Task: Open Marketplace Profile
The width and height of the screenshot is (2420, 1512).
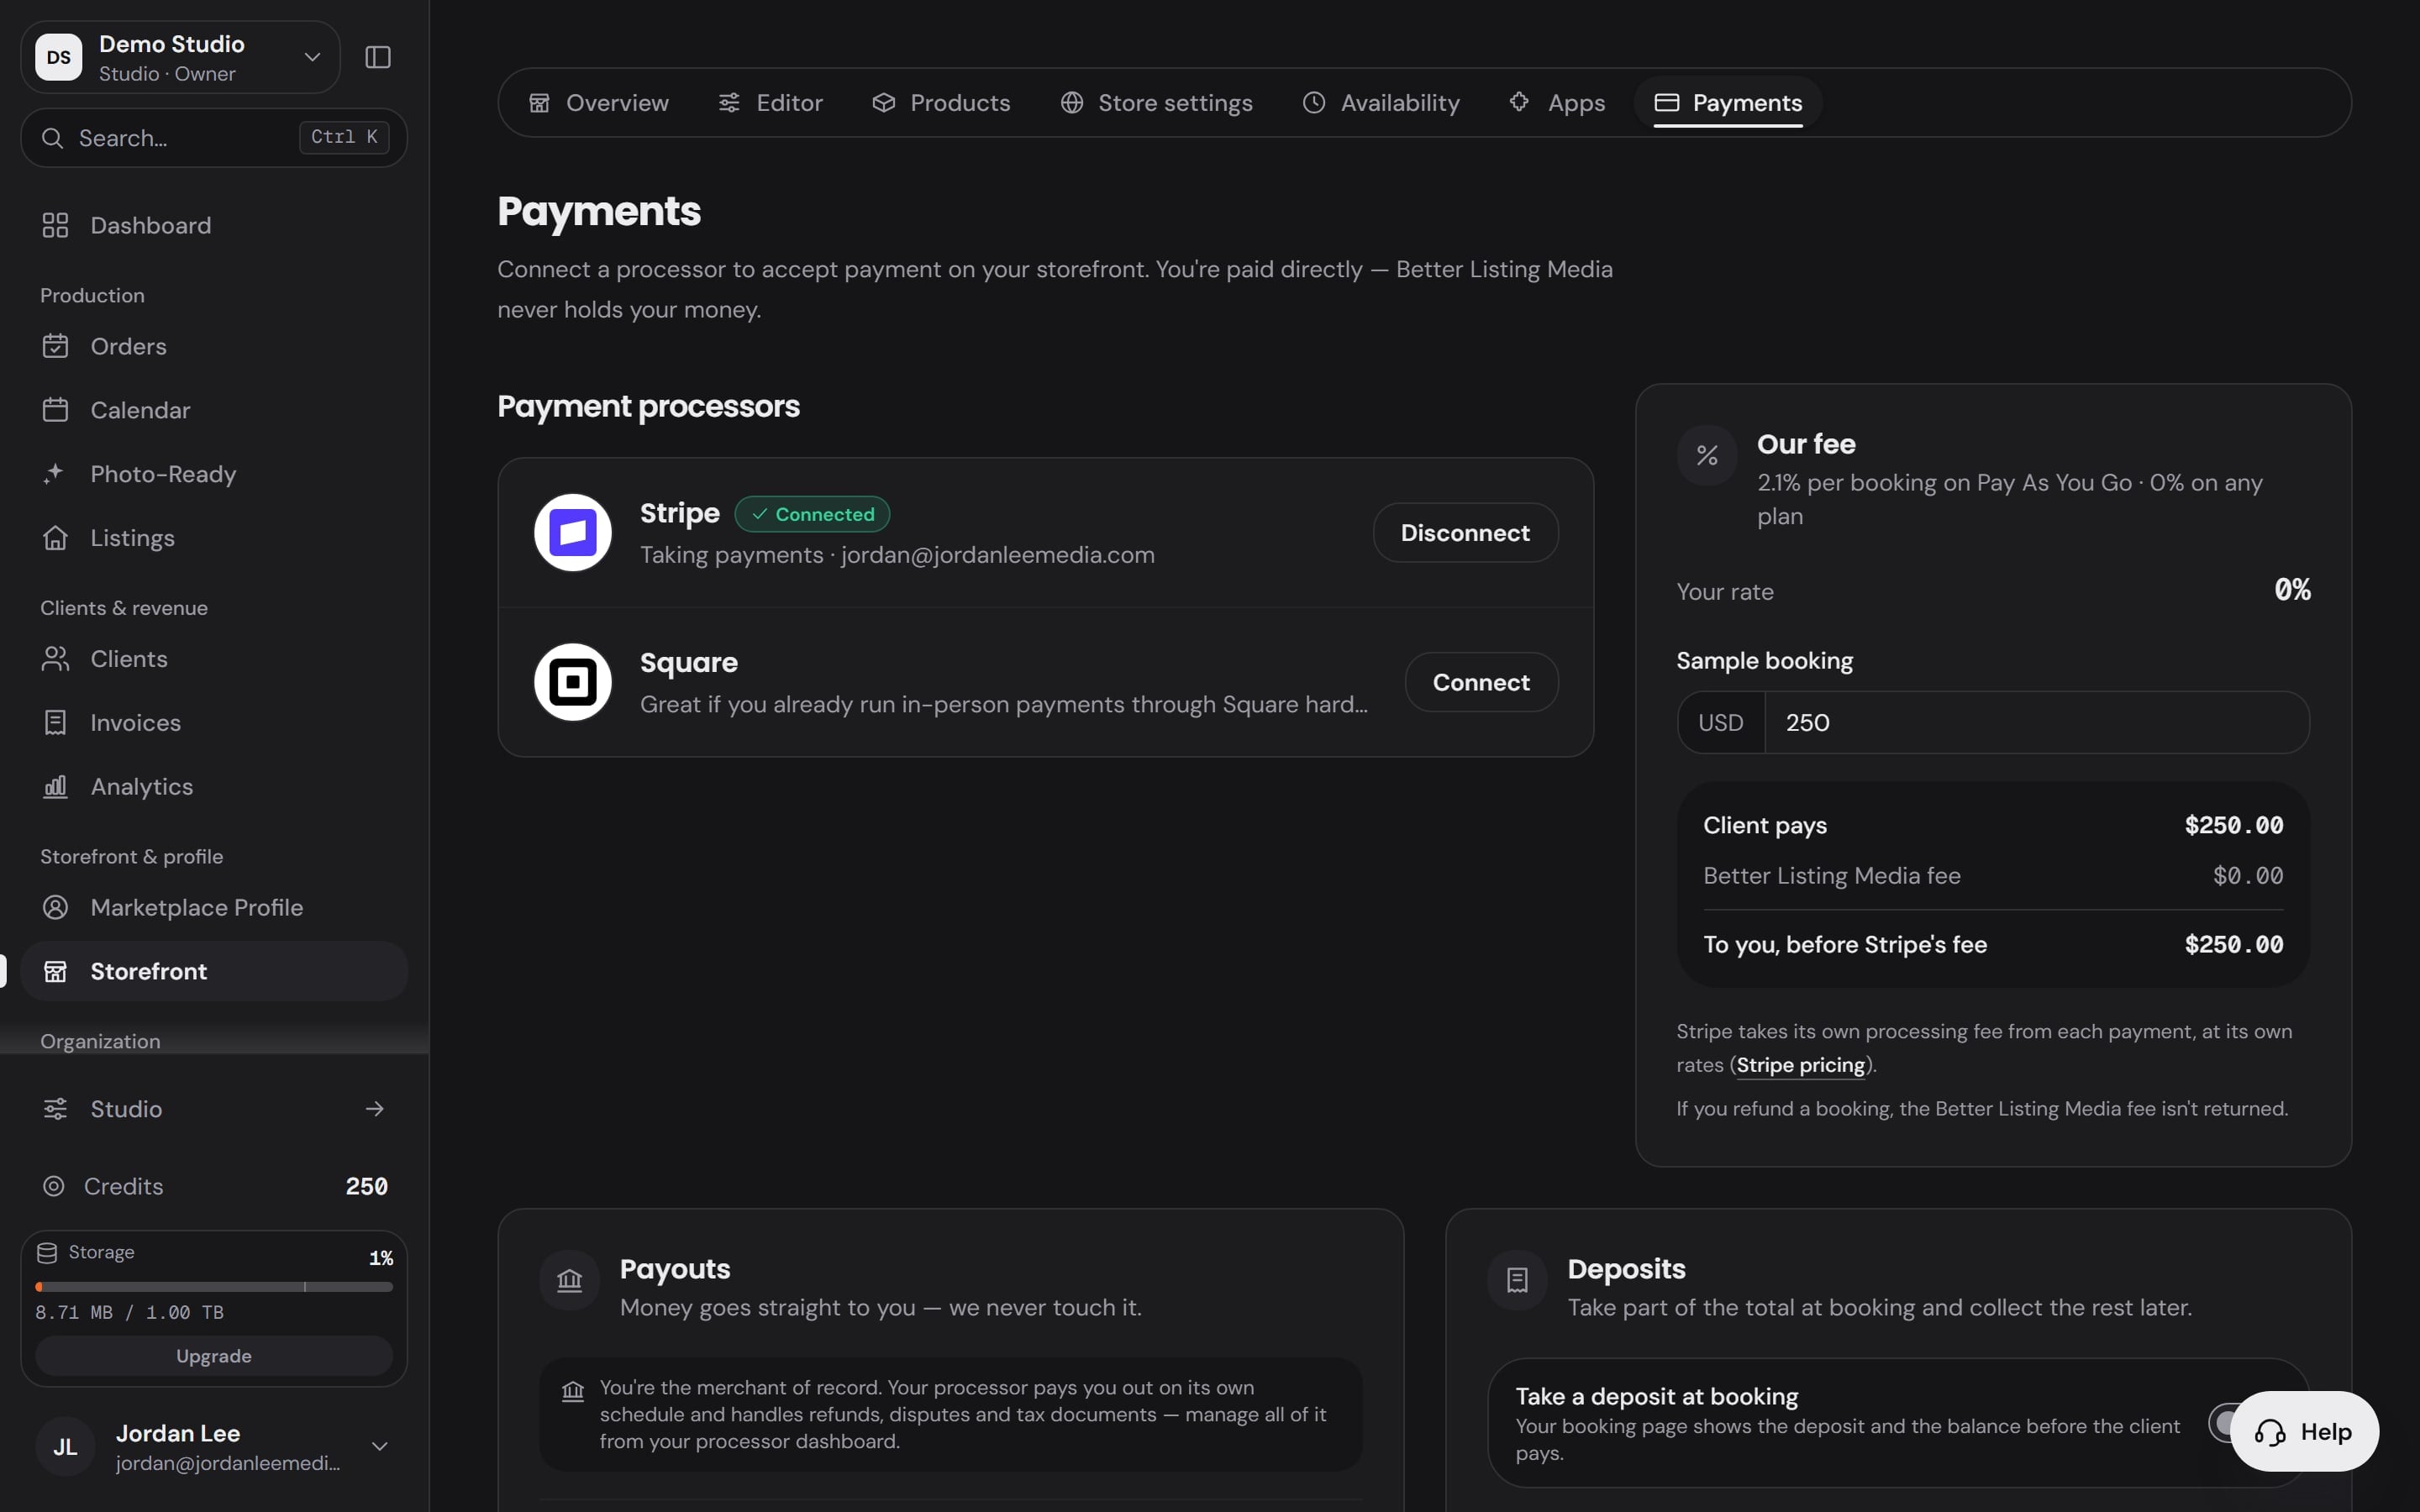Action: pos(214,908)
